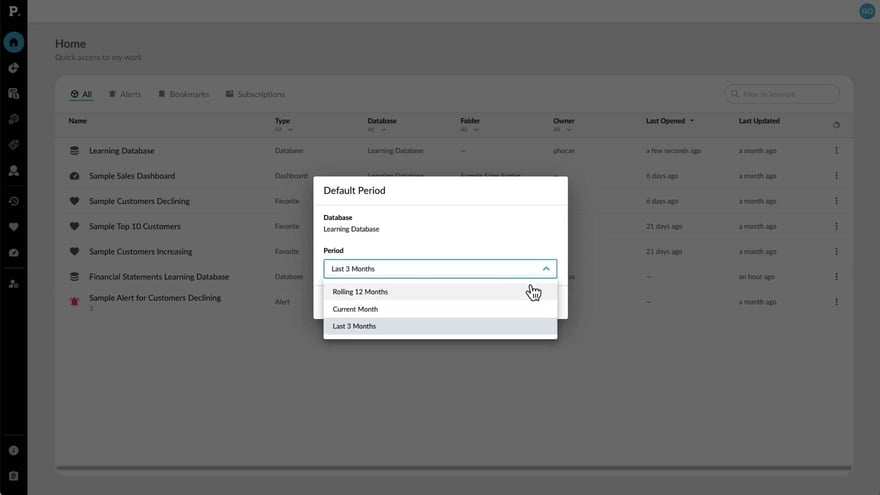Screen dimensions: 880x495
Task: Open more options for Sample Sales Dashboard
Action: tap(836, 176)
